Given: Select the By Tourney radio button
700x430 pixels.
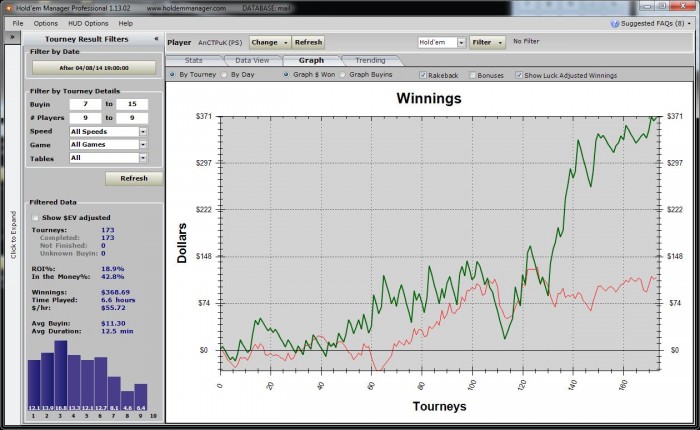Looking at the screenshot, I should point(172,75).
